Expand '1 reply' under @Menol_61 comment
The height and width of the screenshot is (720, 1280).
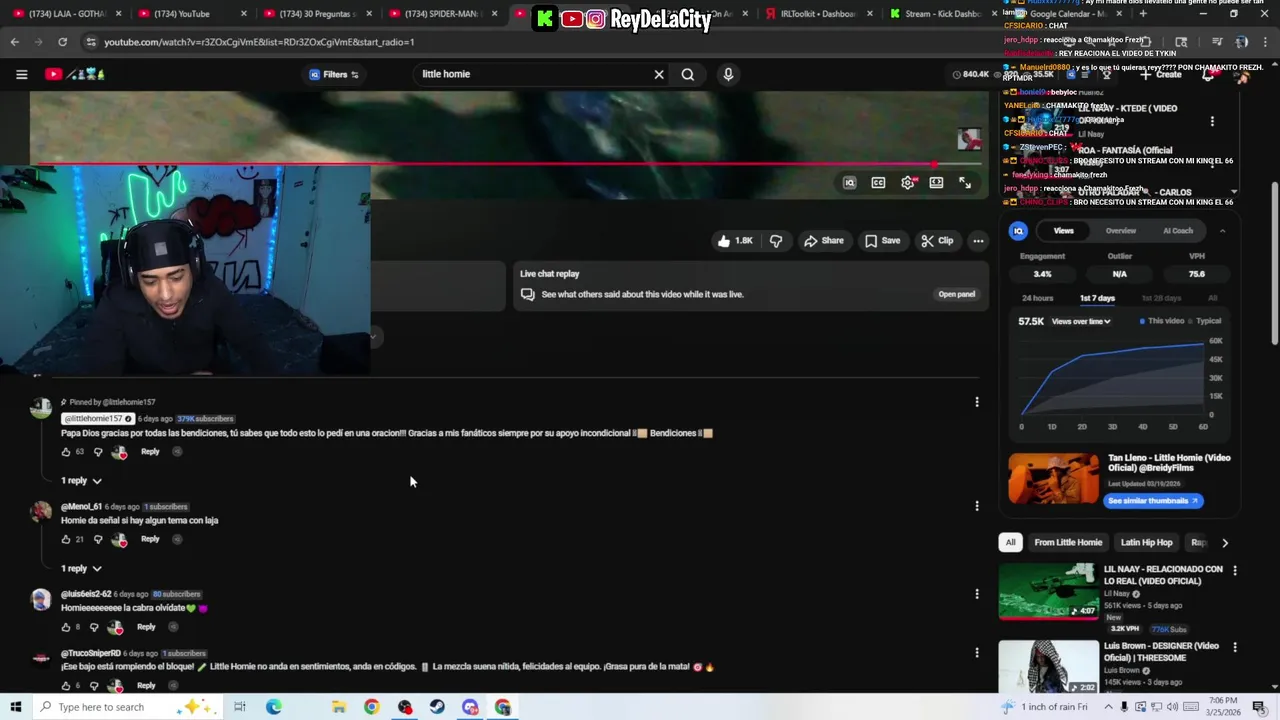pos(81,568)
